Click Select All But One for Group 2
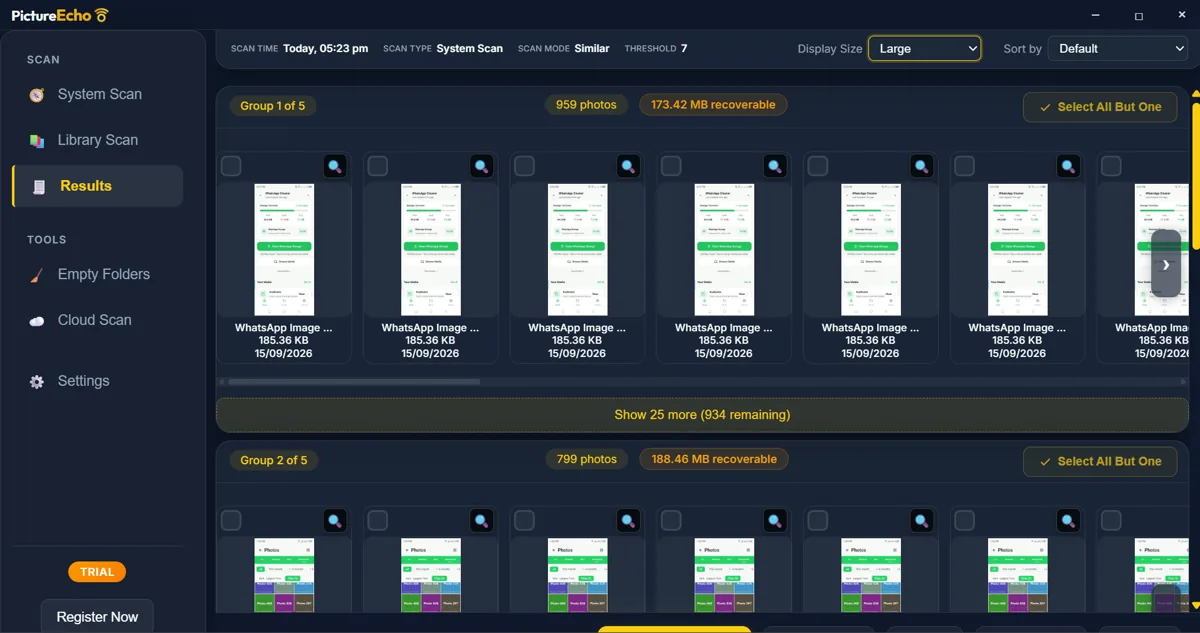The height and width of the screenshot is (633, 1200). click(x=1100, y=461)
